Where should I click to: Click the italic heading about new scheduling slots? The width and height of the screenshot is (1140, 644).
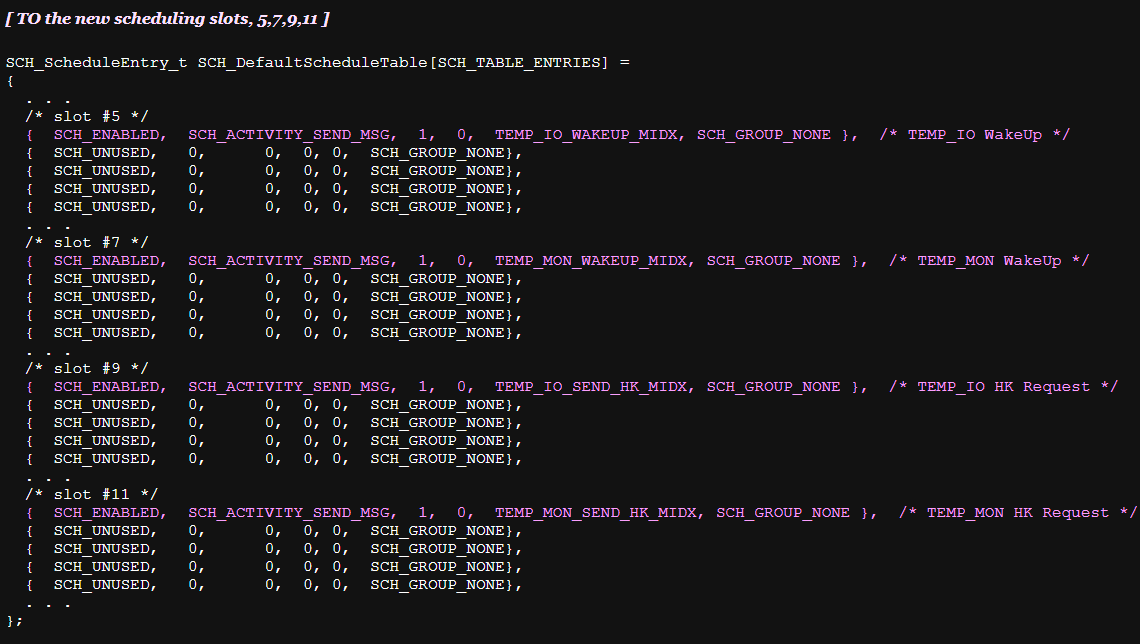pos(167,20)
